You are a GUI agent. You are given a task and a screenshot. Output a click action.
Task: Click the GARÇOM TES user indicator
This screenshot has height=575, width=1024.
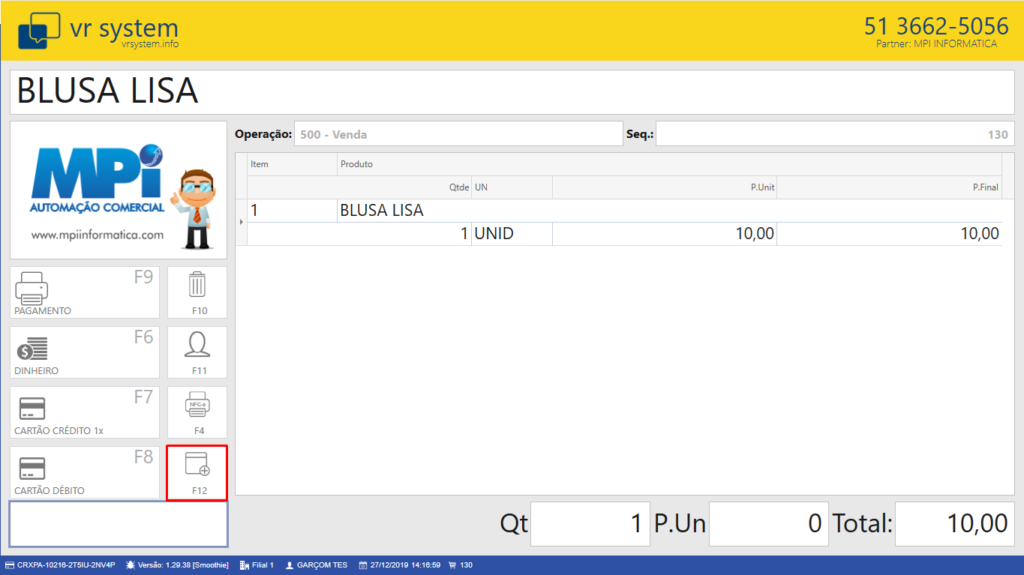point(317,565)
